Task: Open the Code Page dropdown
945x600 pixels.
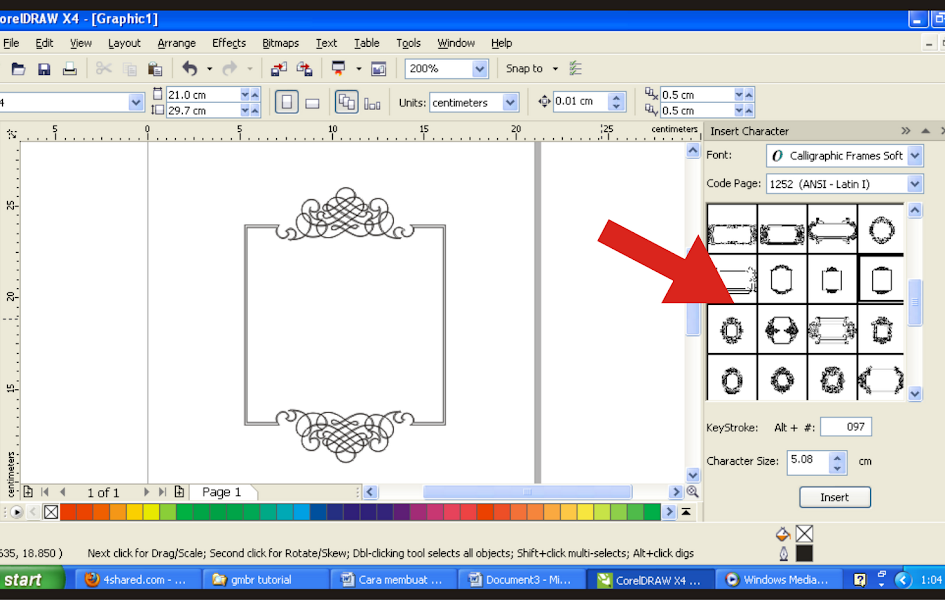Action: [915, 184]
